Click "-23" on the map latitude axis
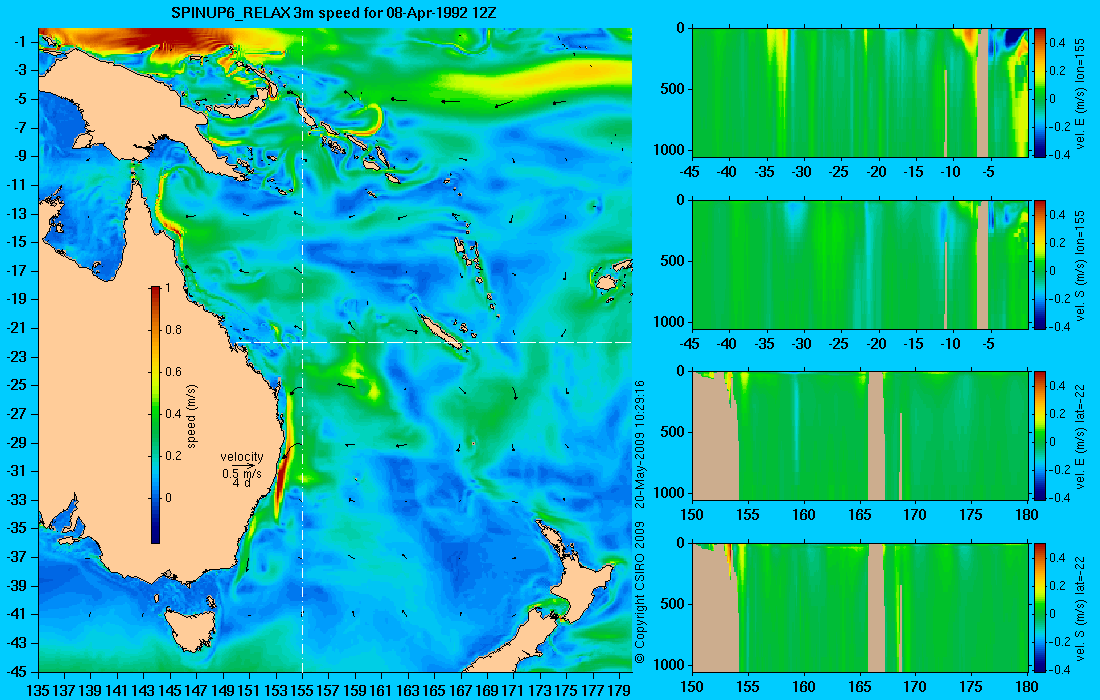 [x=17, y=356]
